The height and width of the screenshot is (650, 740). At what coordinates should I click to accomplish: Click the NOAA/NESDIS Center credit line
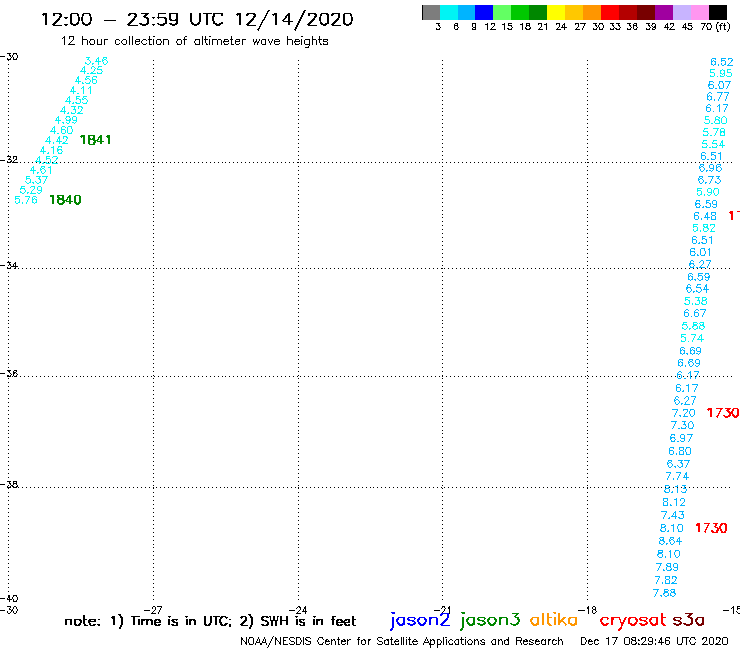(x=402, y=642)
